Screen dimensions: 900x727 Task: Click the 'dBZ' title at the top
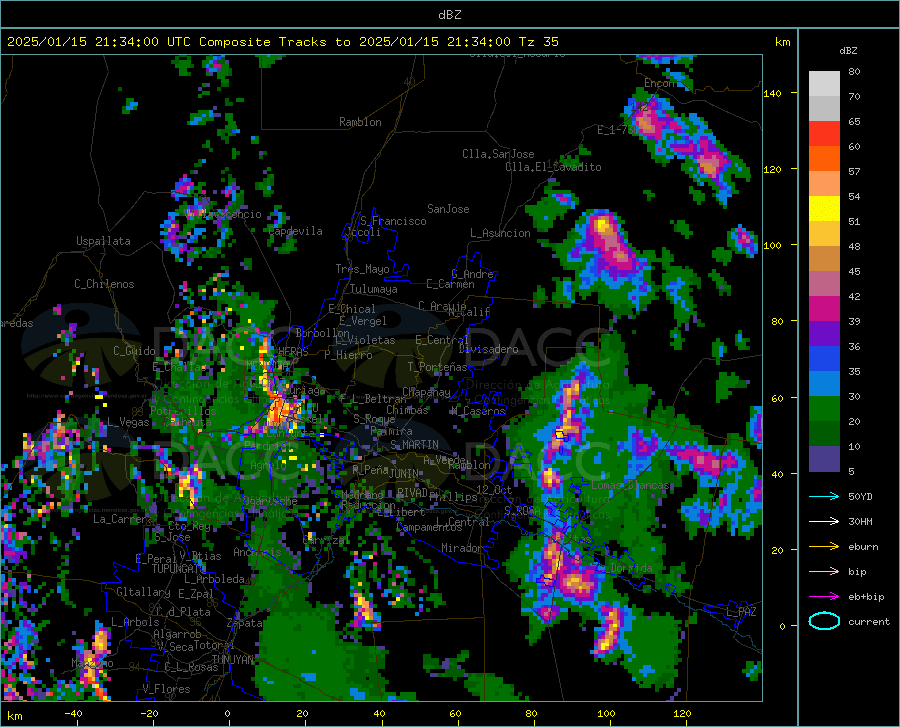(x=449, y=15)
